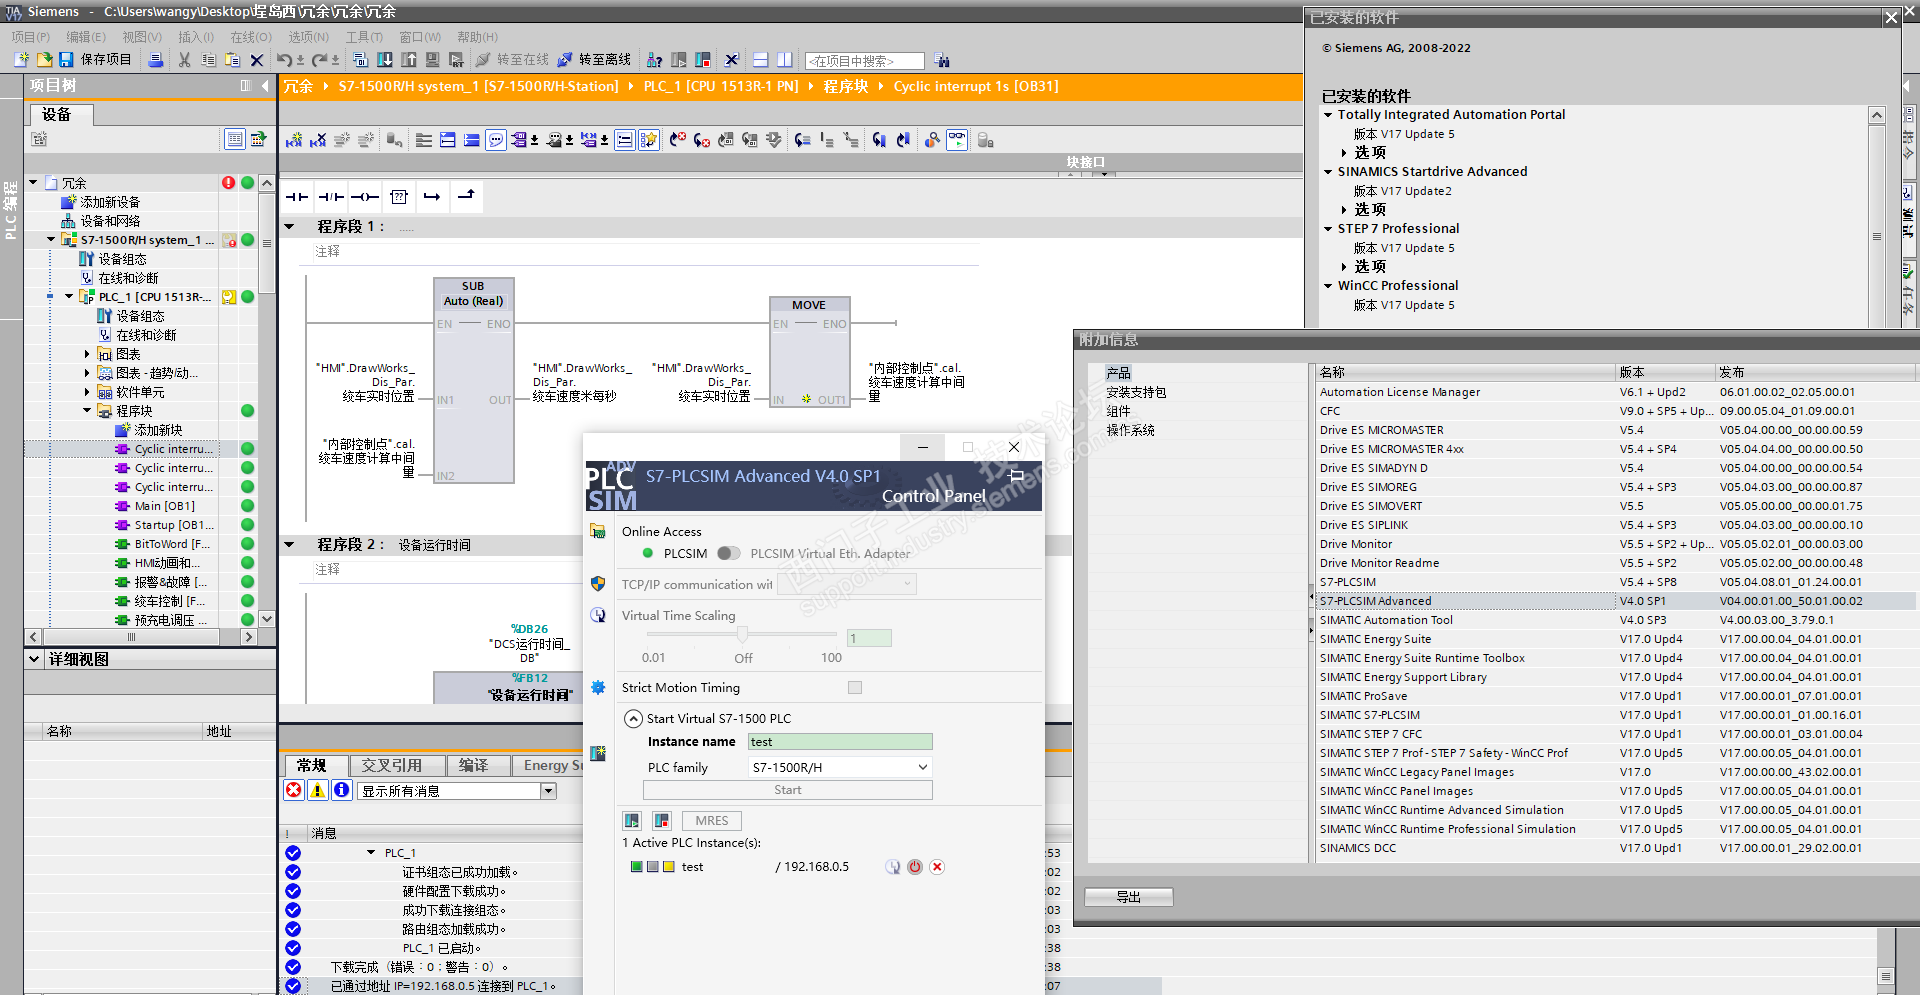
Task: Toggle error messages filter in message panel
Action: point(294,790)
